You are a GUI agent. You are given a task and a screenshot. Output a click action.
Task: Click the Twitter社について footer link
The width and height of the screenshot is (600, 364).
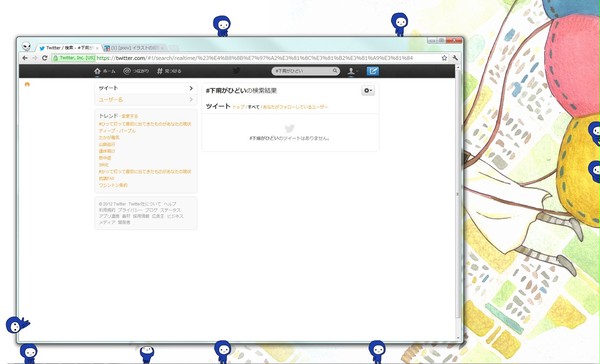[x=145, y=204]
